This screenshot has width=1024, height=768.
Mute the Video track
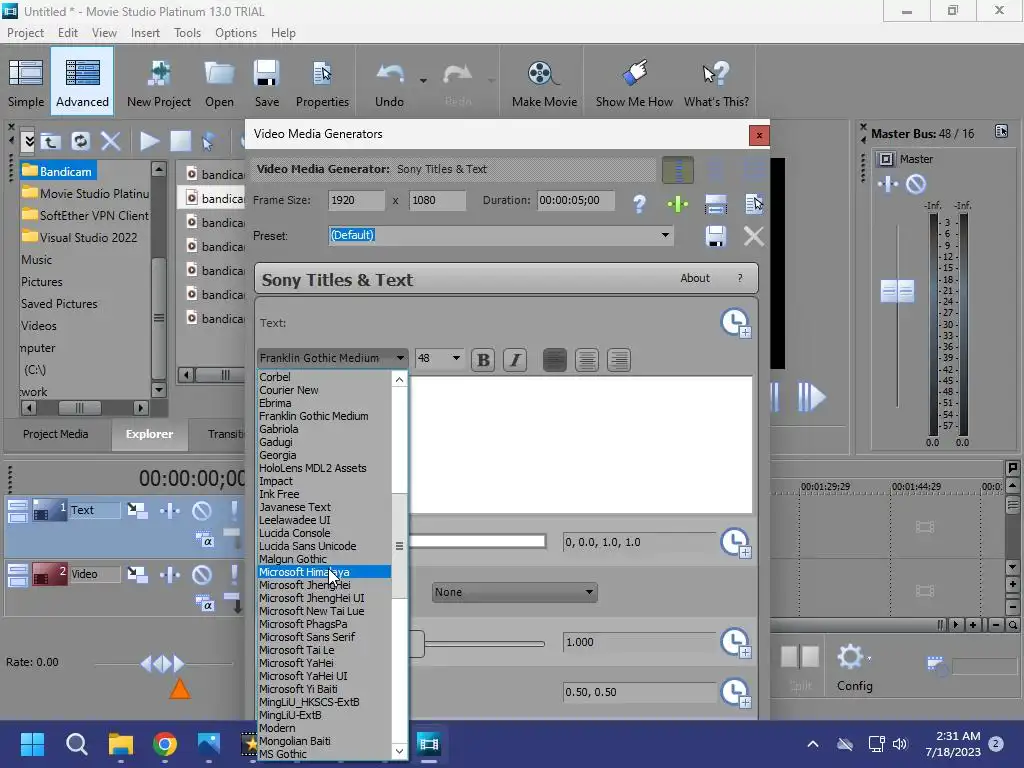[x=202, y=575]
